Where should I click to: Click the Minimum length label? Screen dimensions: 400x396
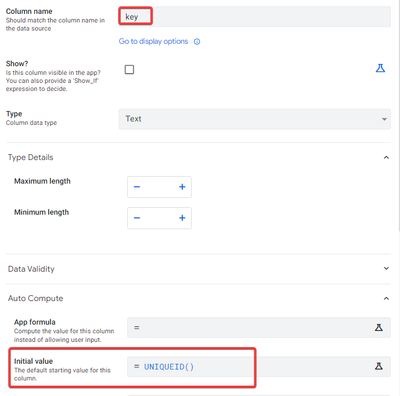[x=41, y=212]
